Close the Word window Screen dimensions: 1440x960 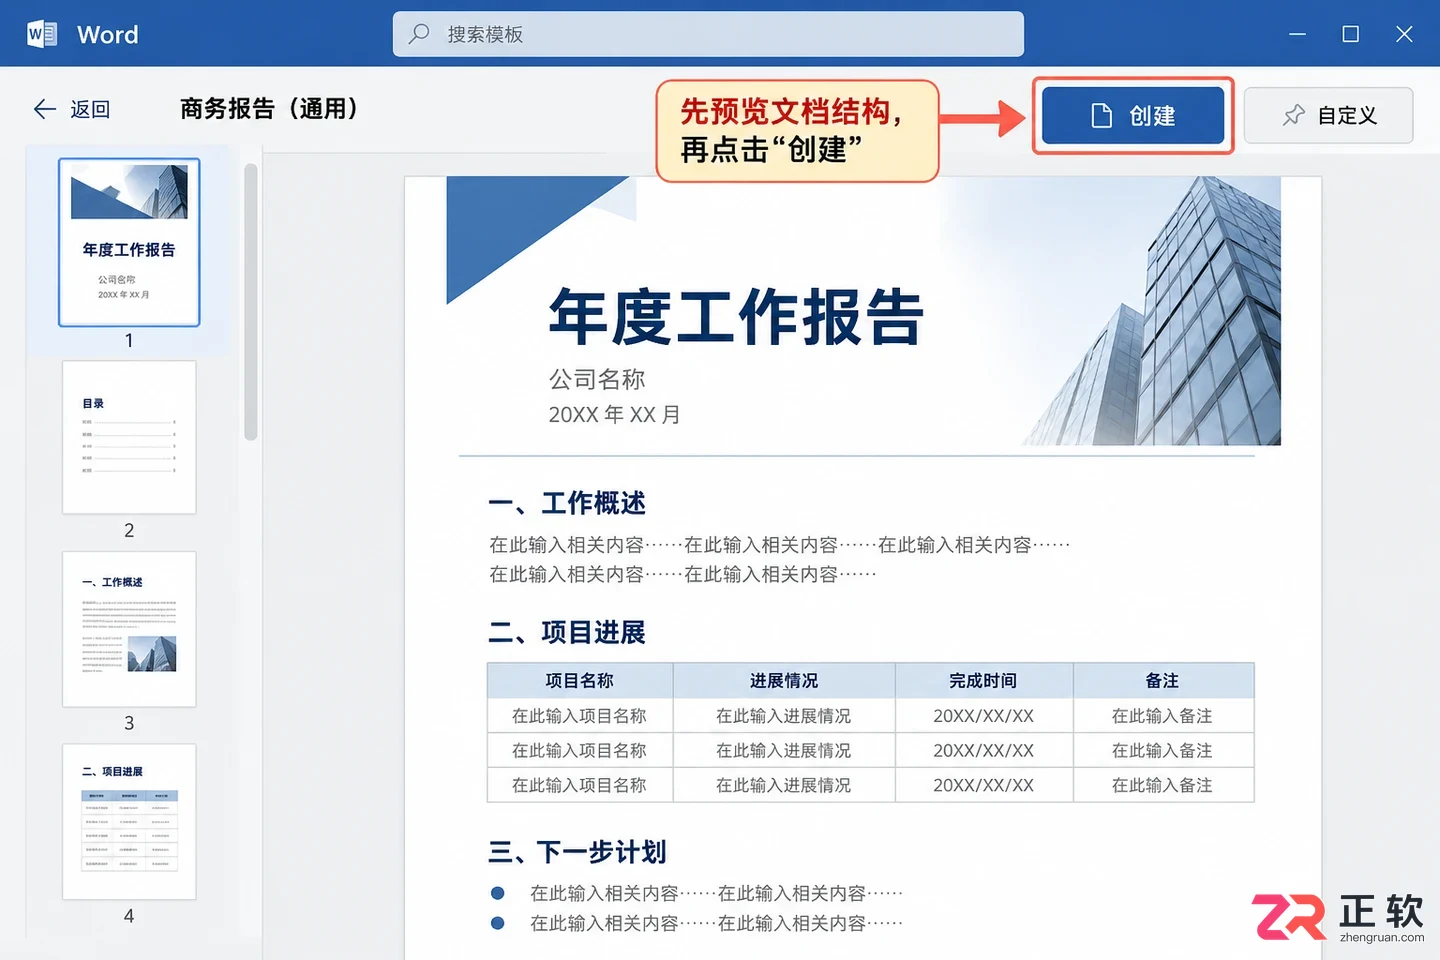pyautogui.click(x=1404, y=34)
